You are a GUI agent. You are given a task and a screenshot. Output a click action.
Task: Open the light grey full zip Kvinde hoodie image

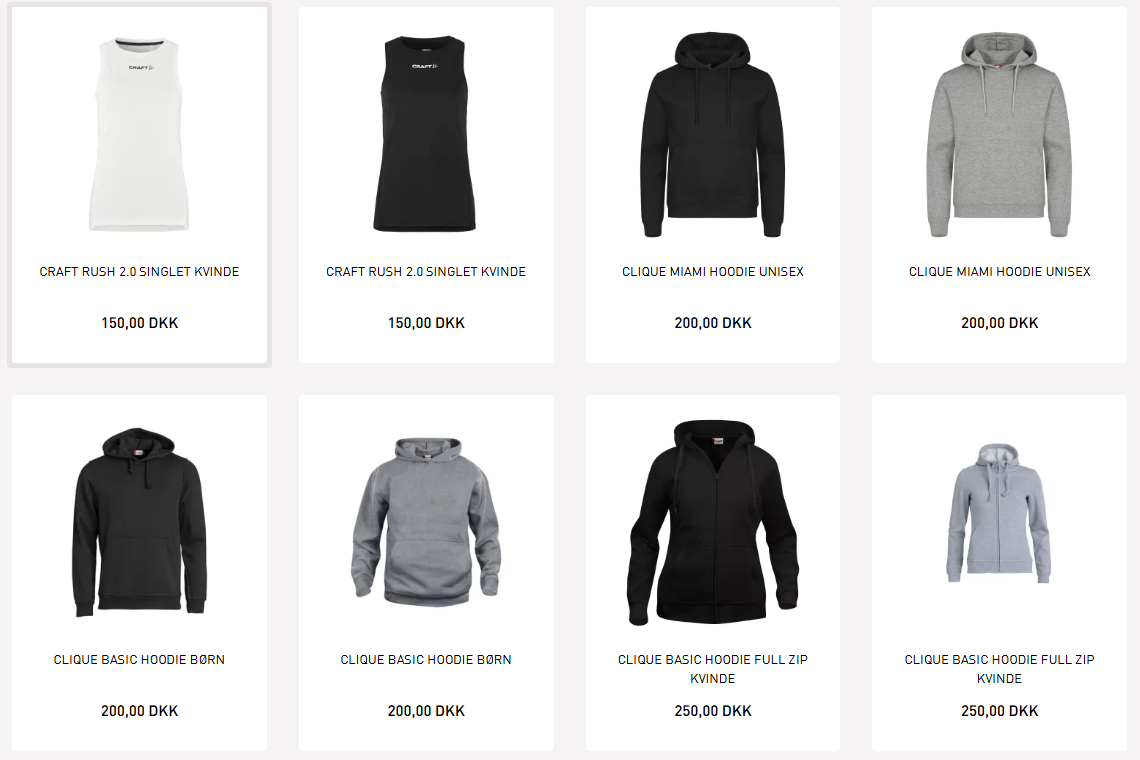(999, 513)
